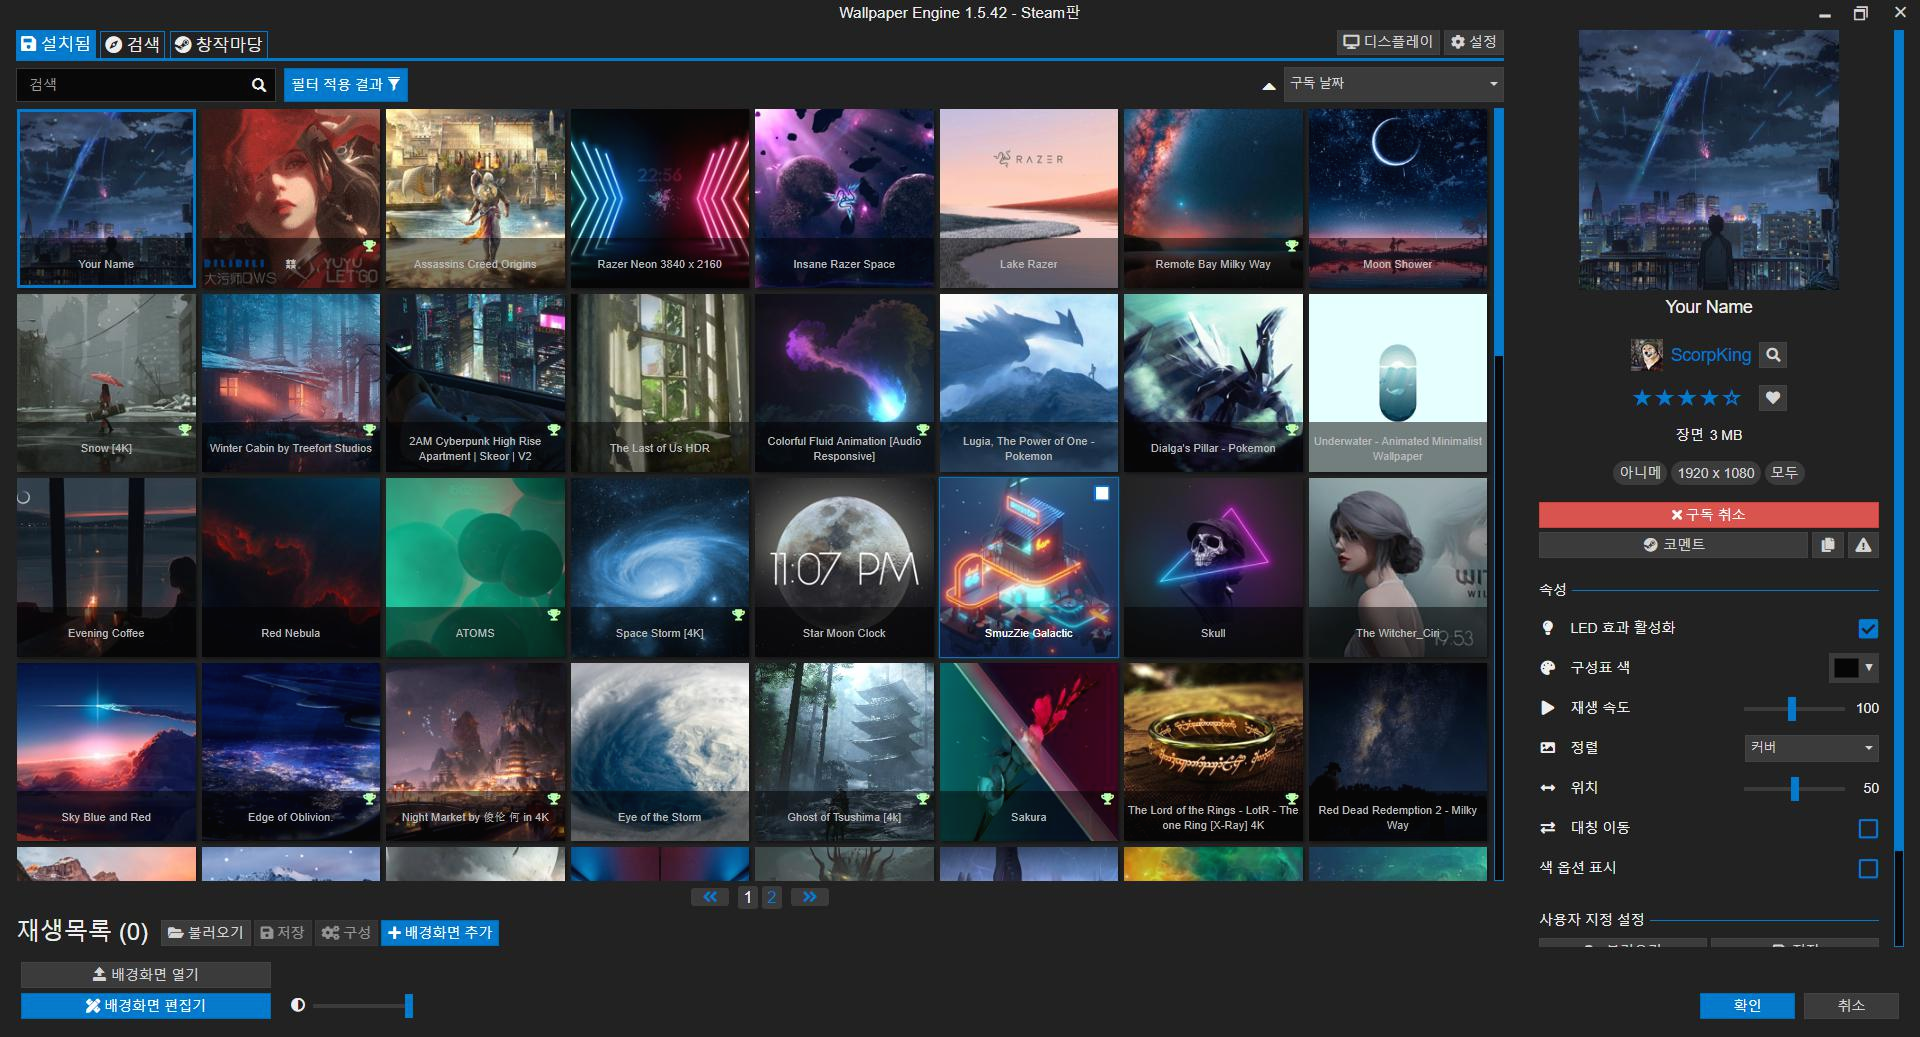Viewport: 1920px width, 1037px height.
Task: Click trophy badge on Ghost of Tsushima thumbnail
Action: pyautogui.click(x=922, y=799)
